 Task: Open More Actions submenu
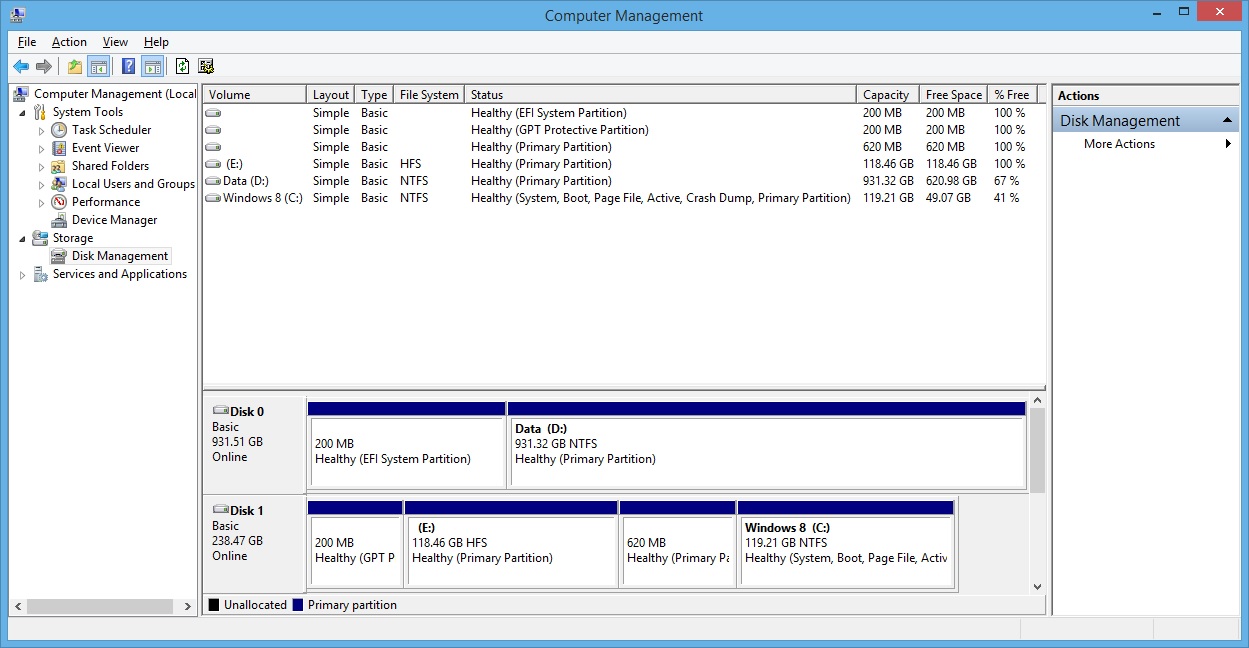1119,144
